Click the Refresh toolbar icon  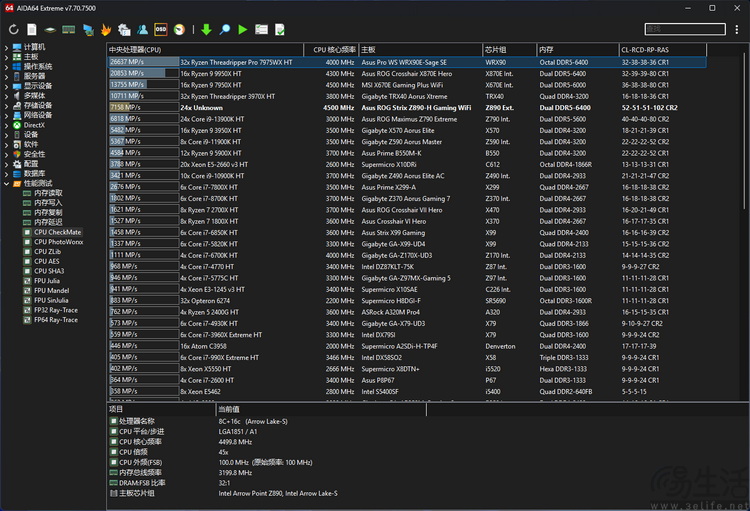point(13,30)
